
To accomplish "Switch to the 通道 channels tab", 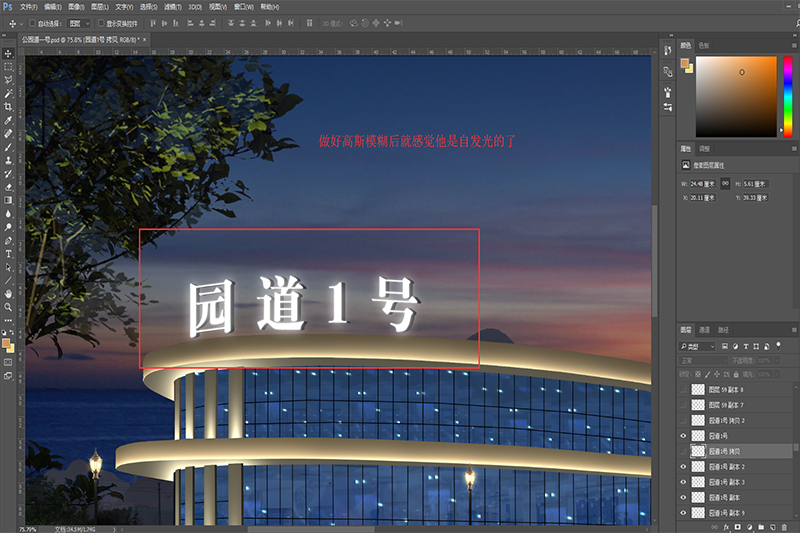I will point(704,329).
